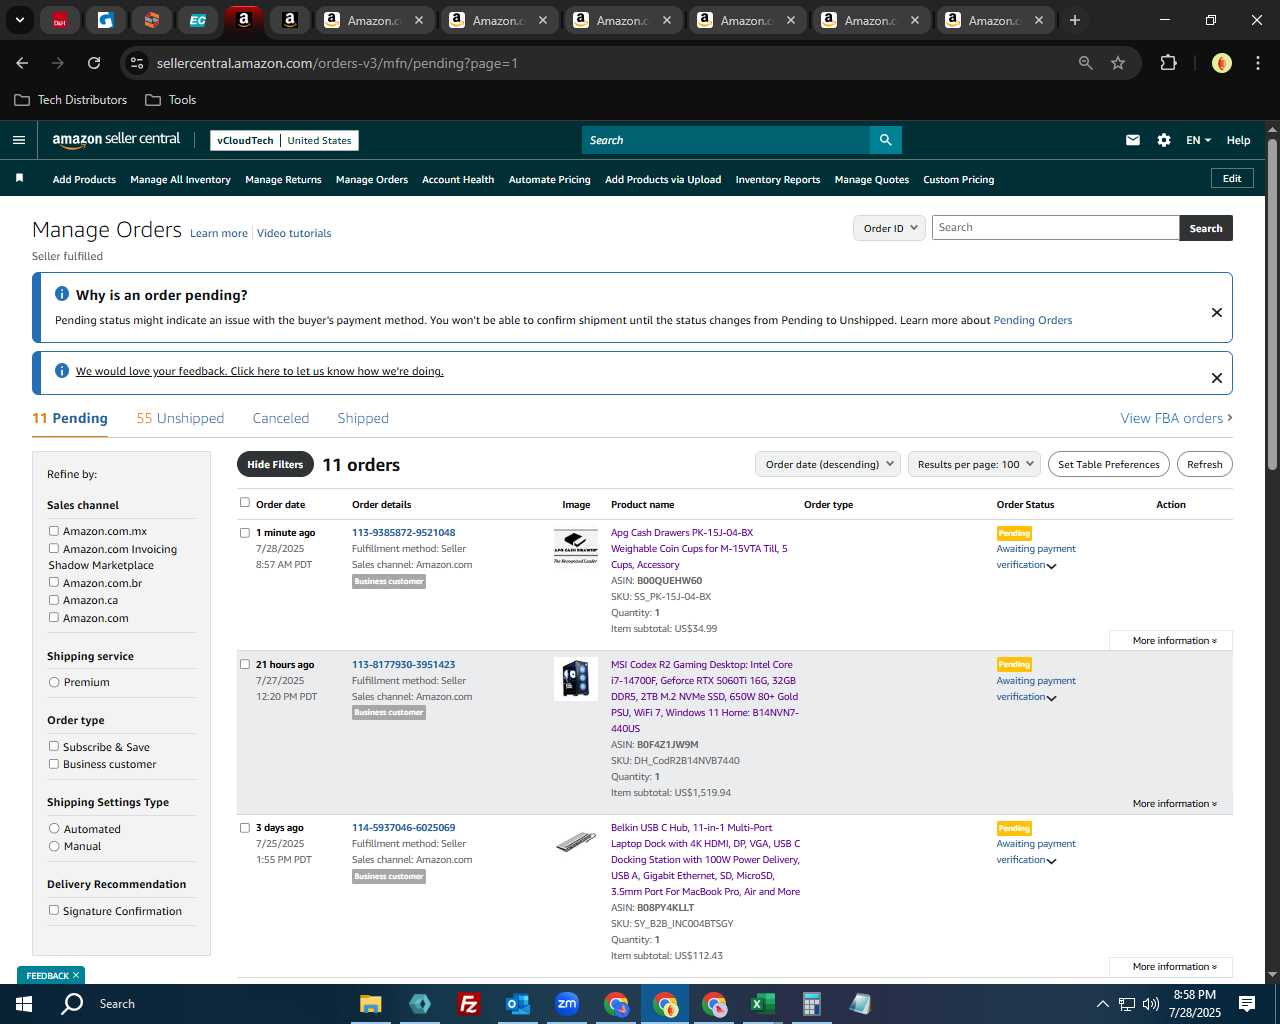Open Calculator from the taskbar

click(x=811, y=1004)
